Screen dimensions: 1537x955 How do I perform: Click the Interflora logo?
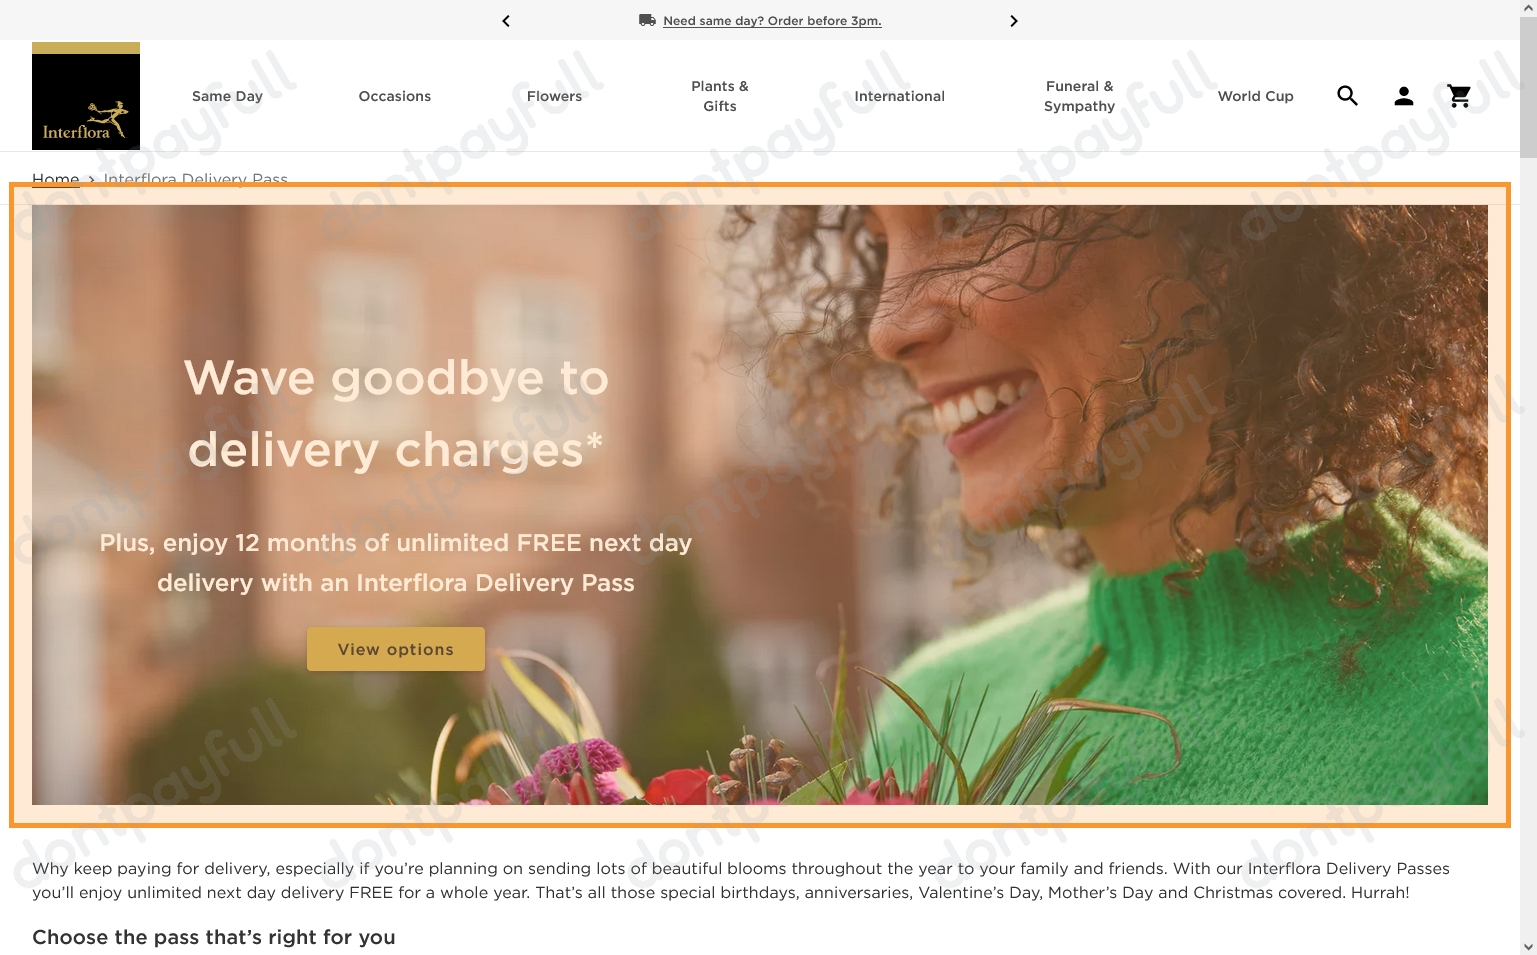tap(86, 96)
